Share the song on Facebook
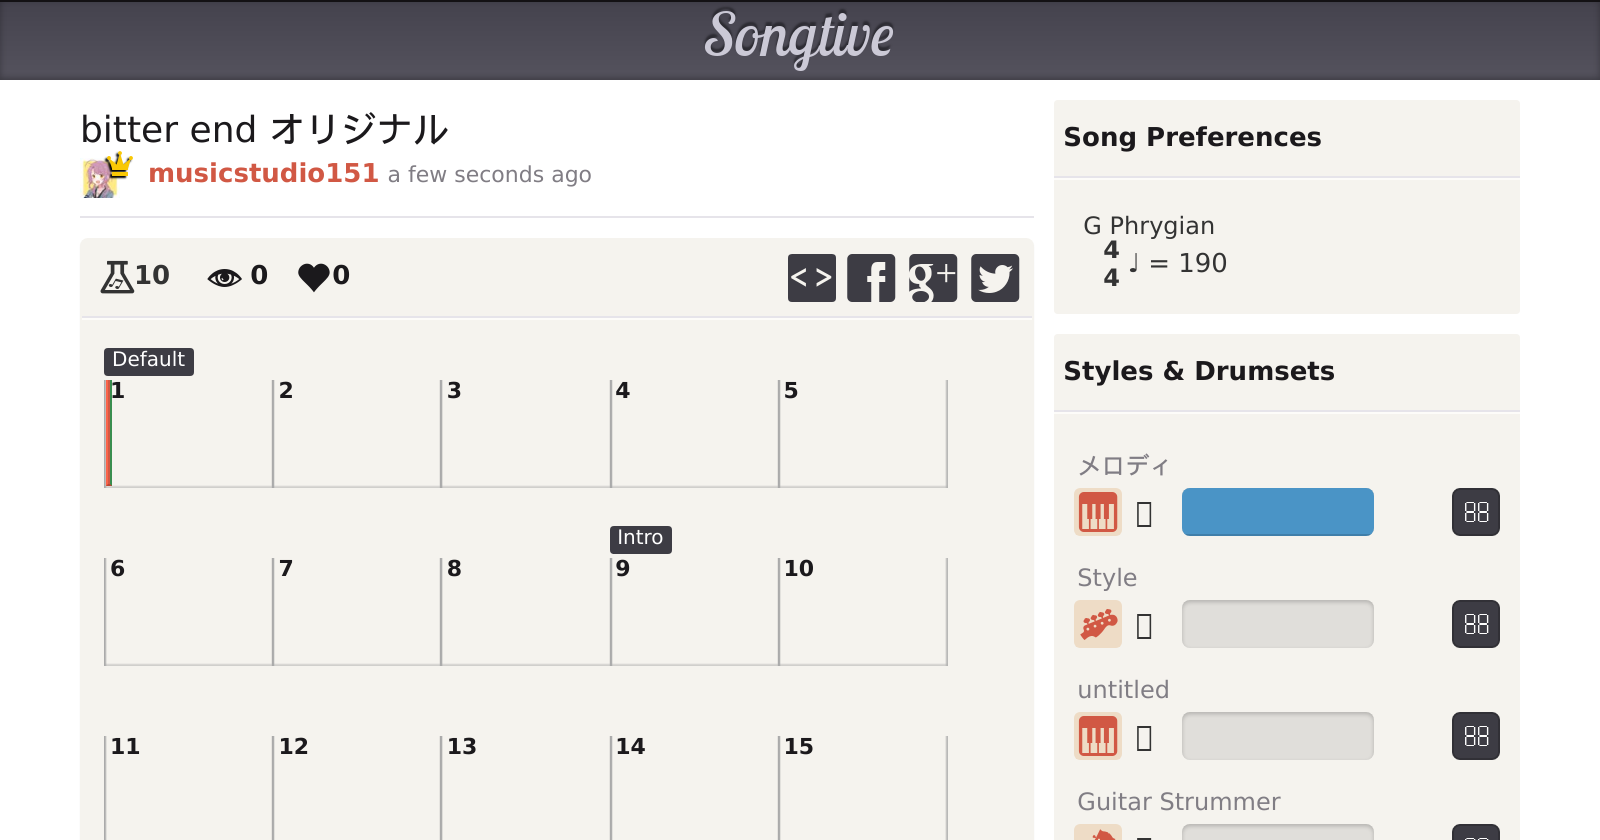Screen dimensions: 1600x840 pos(871,277)
